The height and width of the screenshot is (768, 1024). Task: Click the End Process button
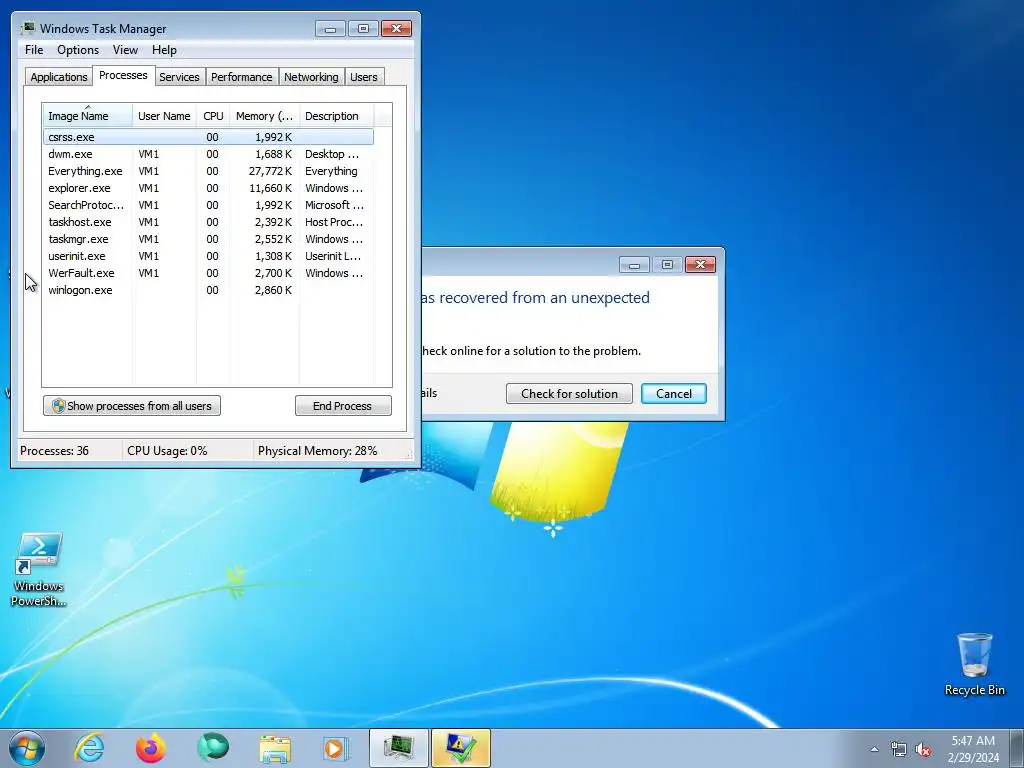(343, 406)
